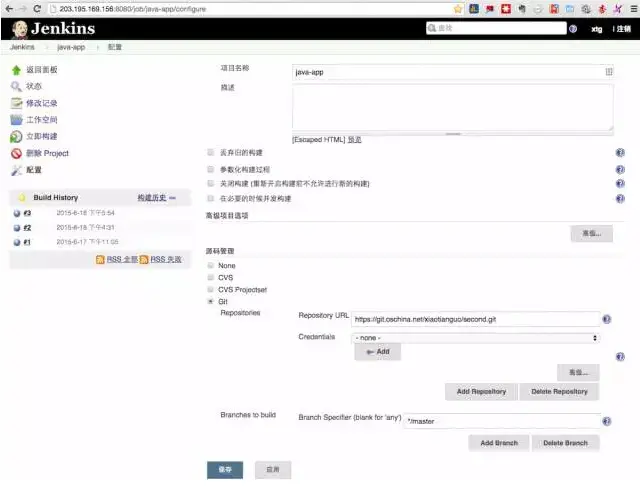Click the preview link beside Escaped HTML
640x486 pixels.
[354, 140]
